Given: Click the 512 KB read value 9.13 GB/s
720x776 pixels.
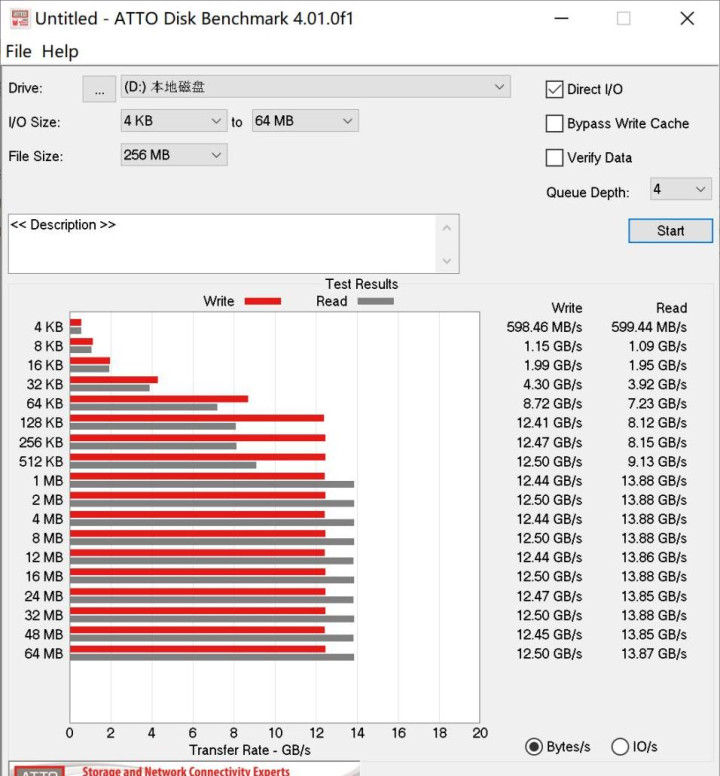Looking at the screenshot, I should click(657, 462).
